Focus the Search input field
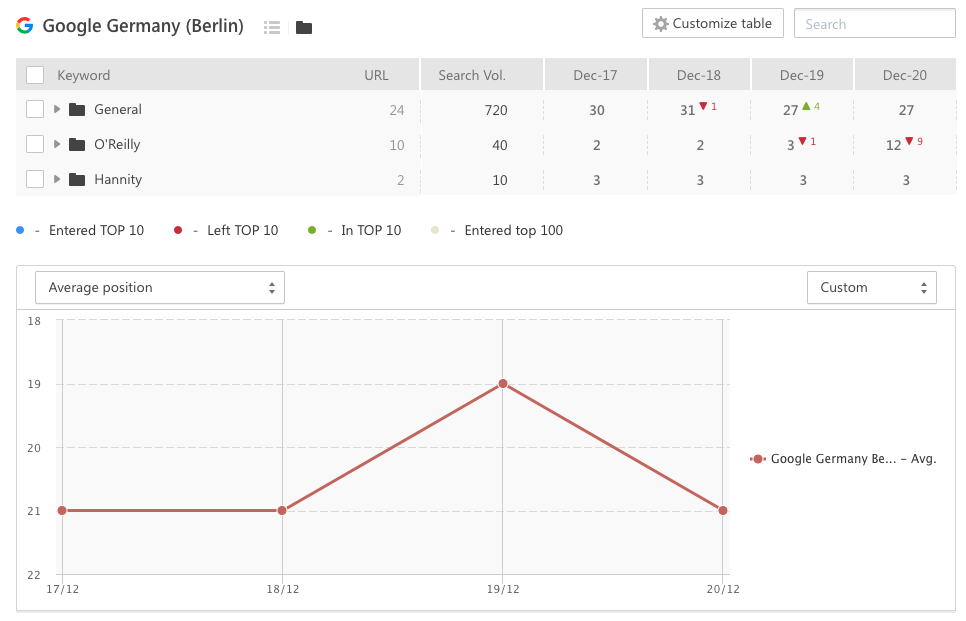The image size is (966, 621). click(875, 23)
